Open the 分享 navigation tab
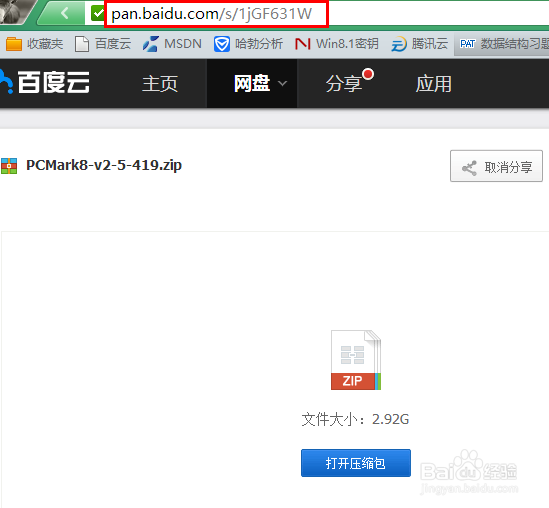Viewport: 549px width, 508px height. [x=343, y=84]
